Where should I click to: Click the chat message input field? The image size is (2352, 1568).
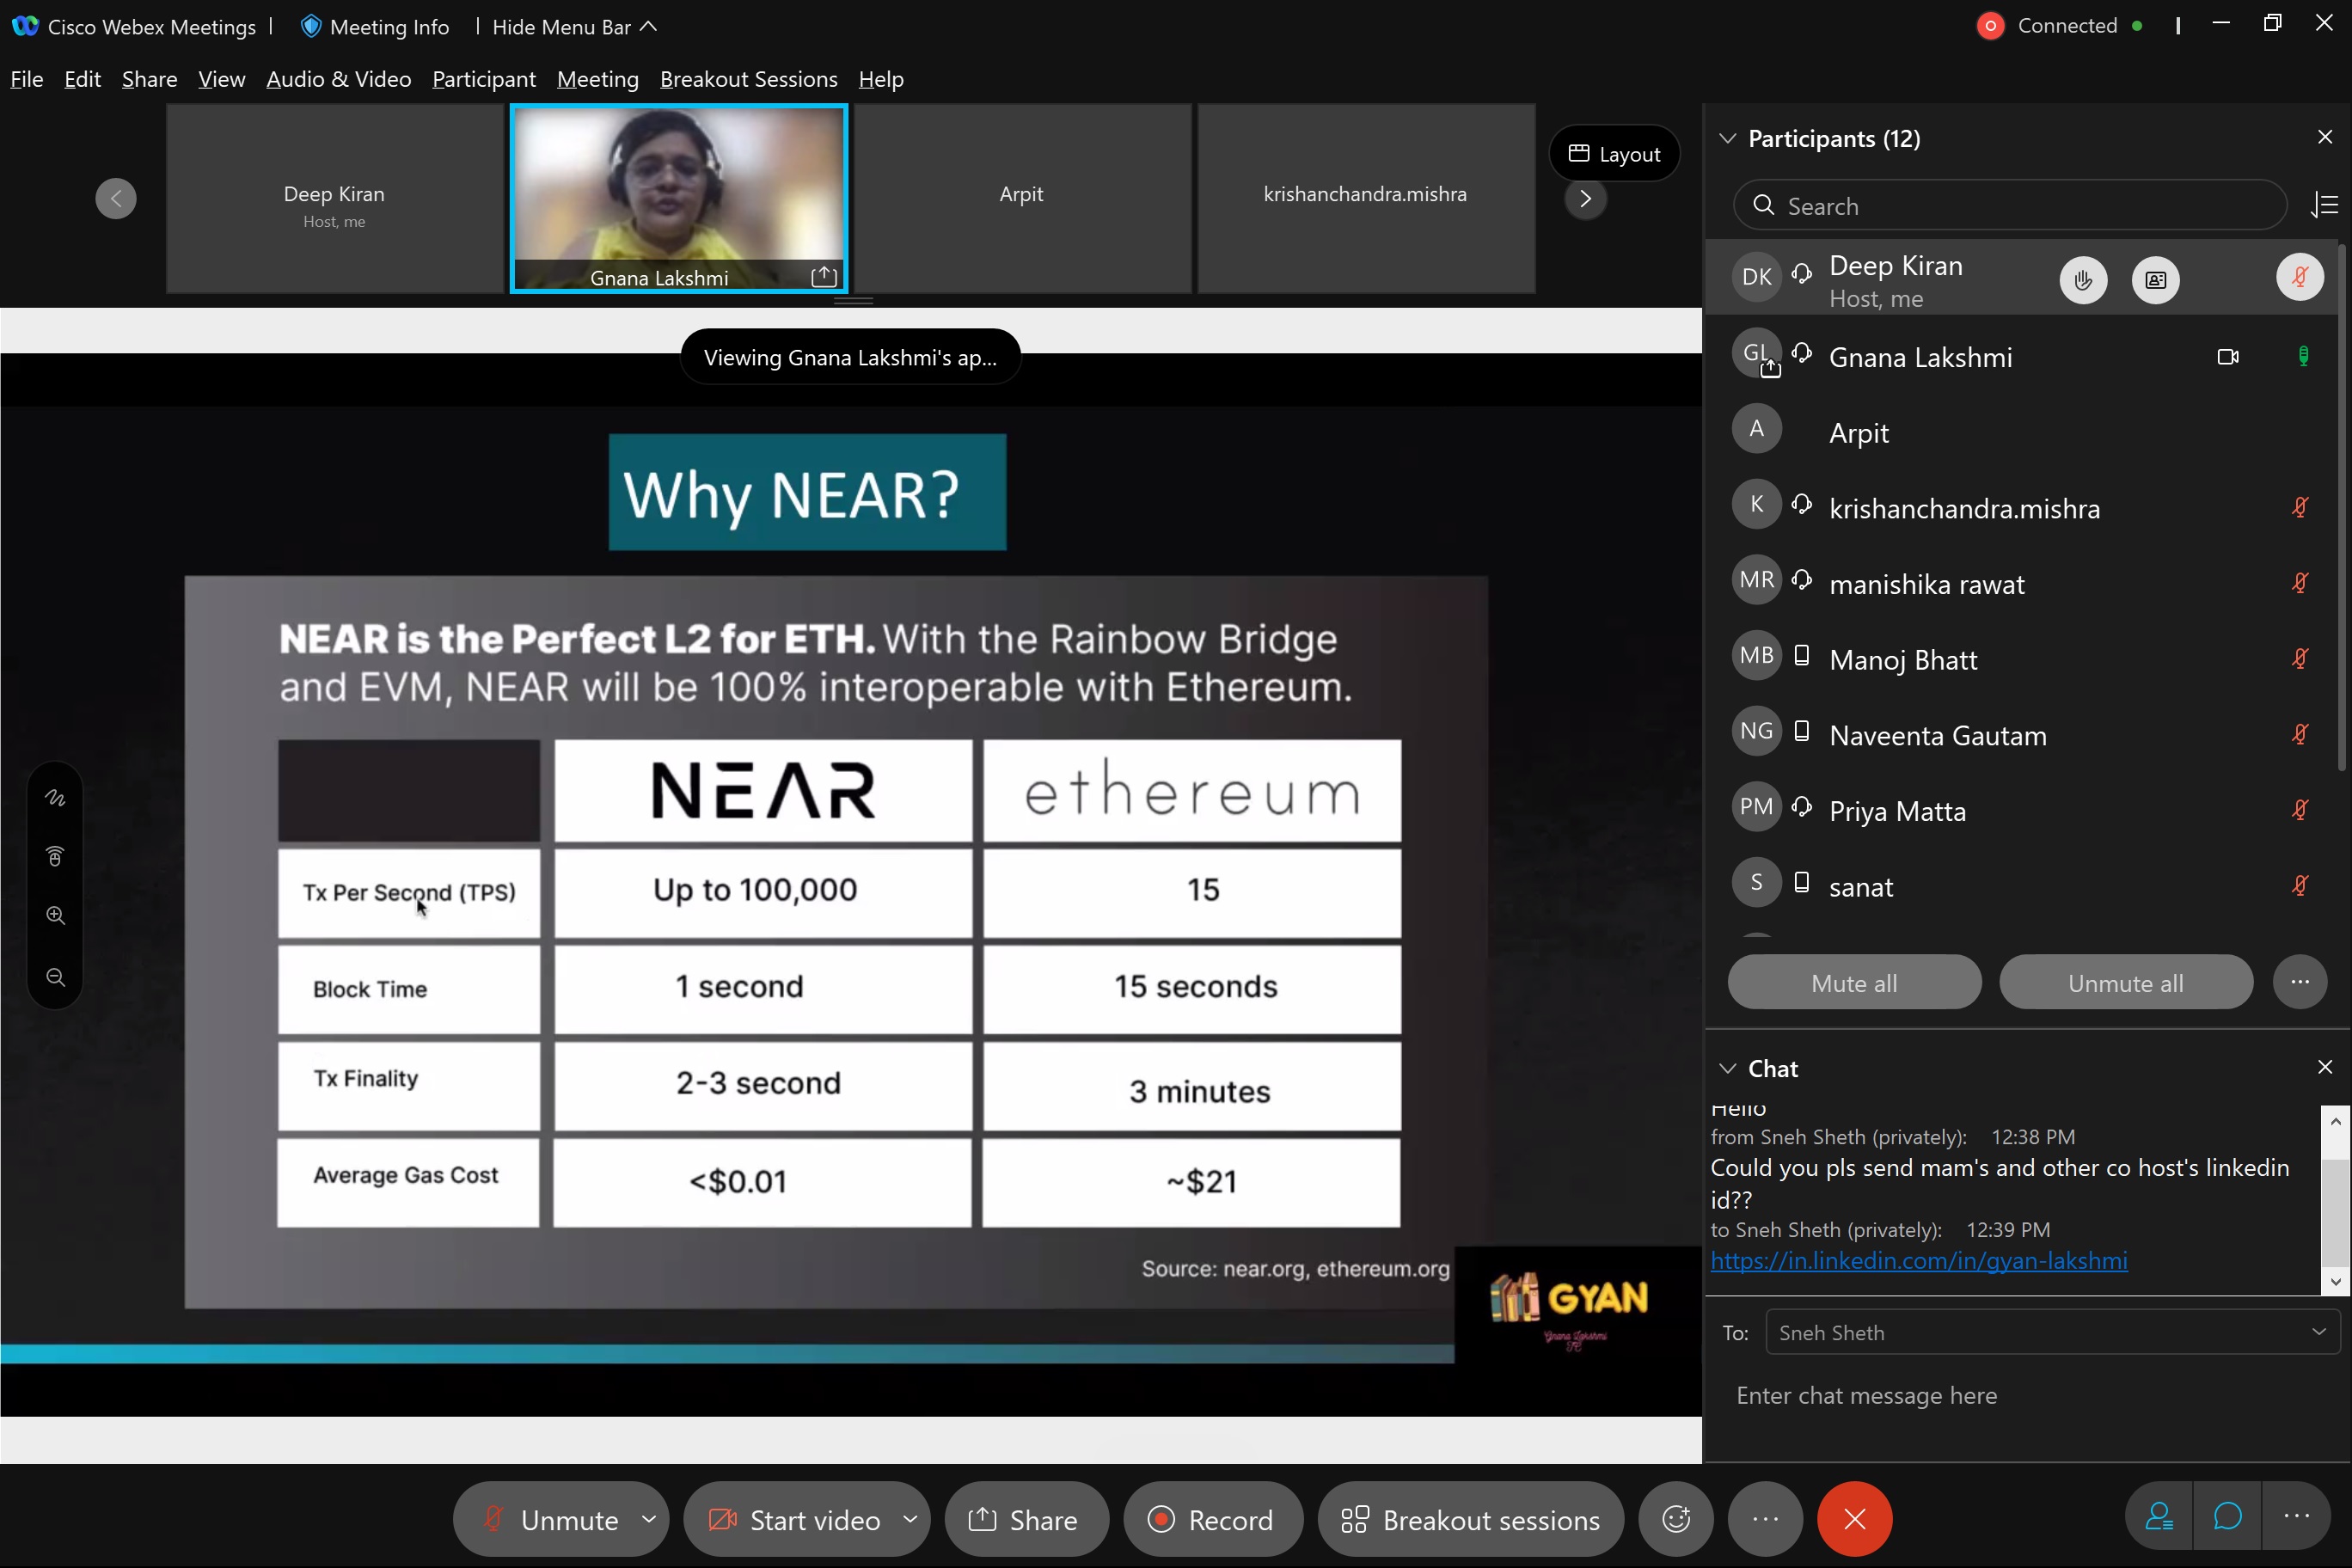2025,1395
